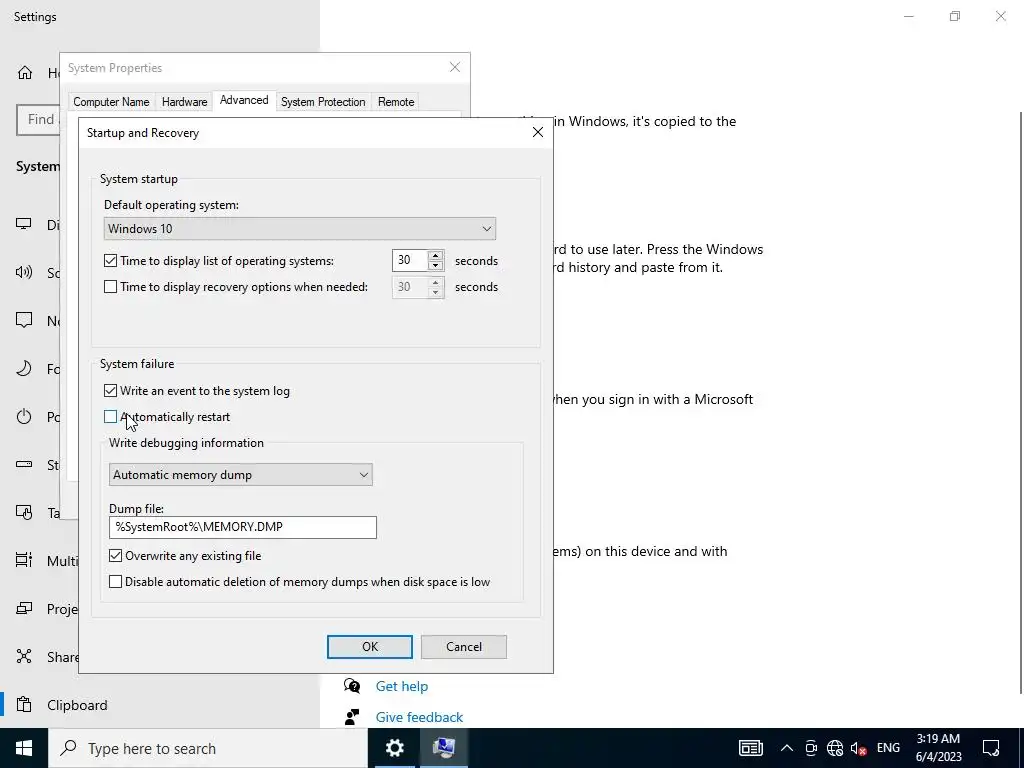Open Shared experiences via its icon
The image size is (1024, 768).
pos(24,656)
